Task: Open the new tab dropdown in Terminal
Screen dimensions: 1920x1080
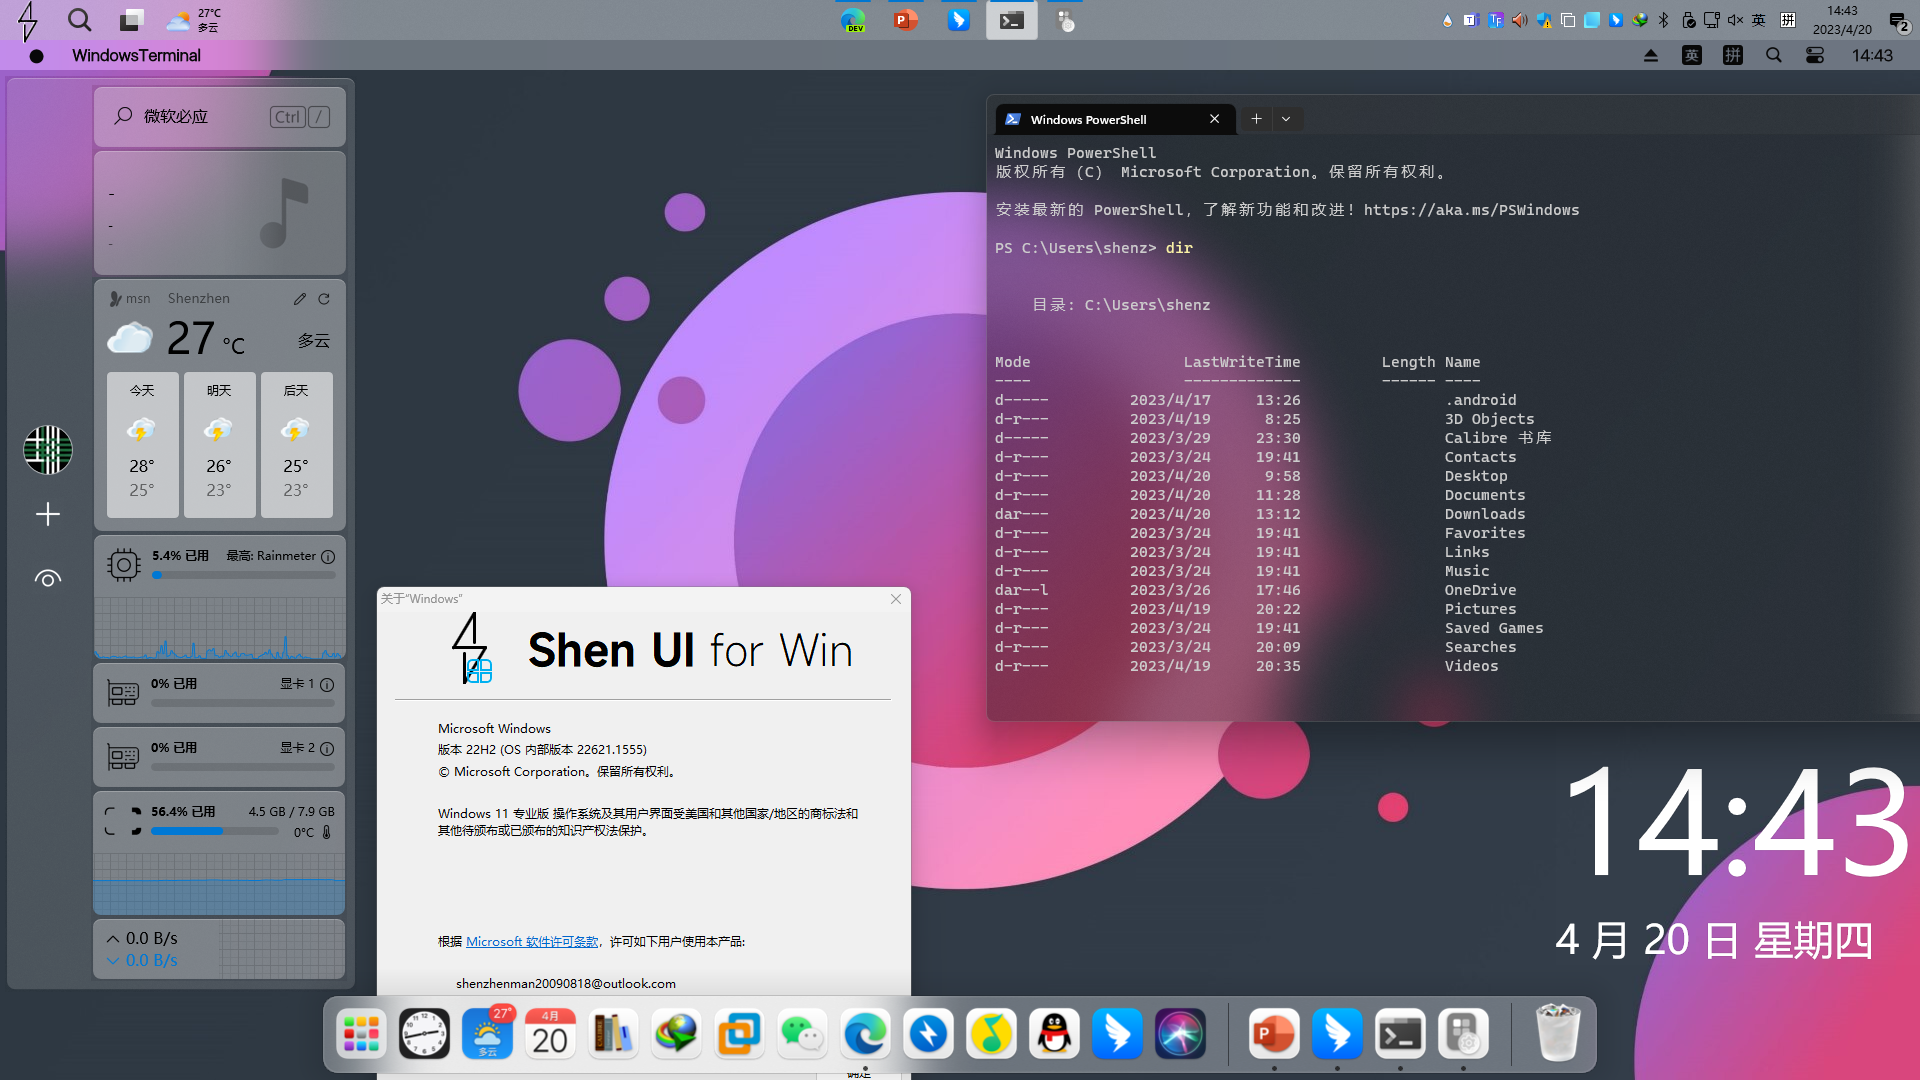Action: tap(1286, 119)
